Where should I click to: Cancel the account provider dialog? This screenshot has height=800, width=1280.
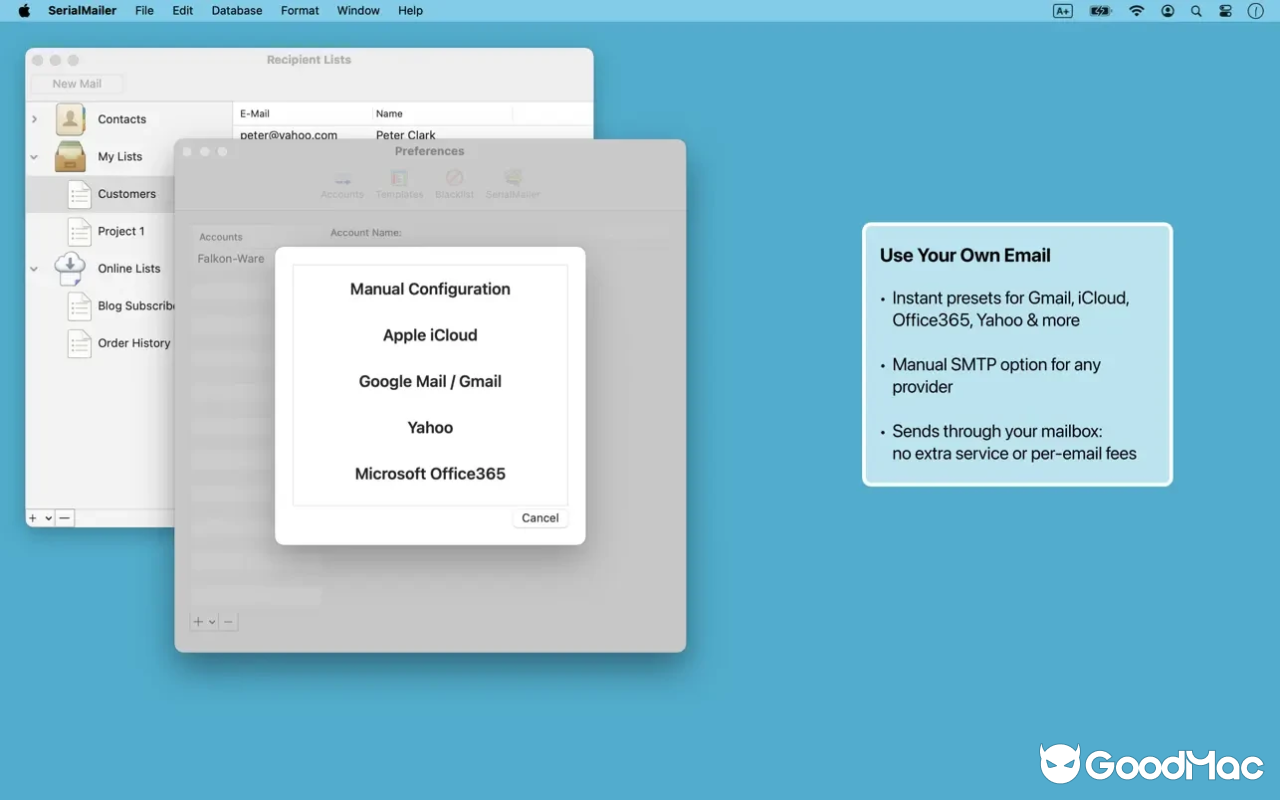click(540, 517)
